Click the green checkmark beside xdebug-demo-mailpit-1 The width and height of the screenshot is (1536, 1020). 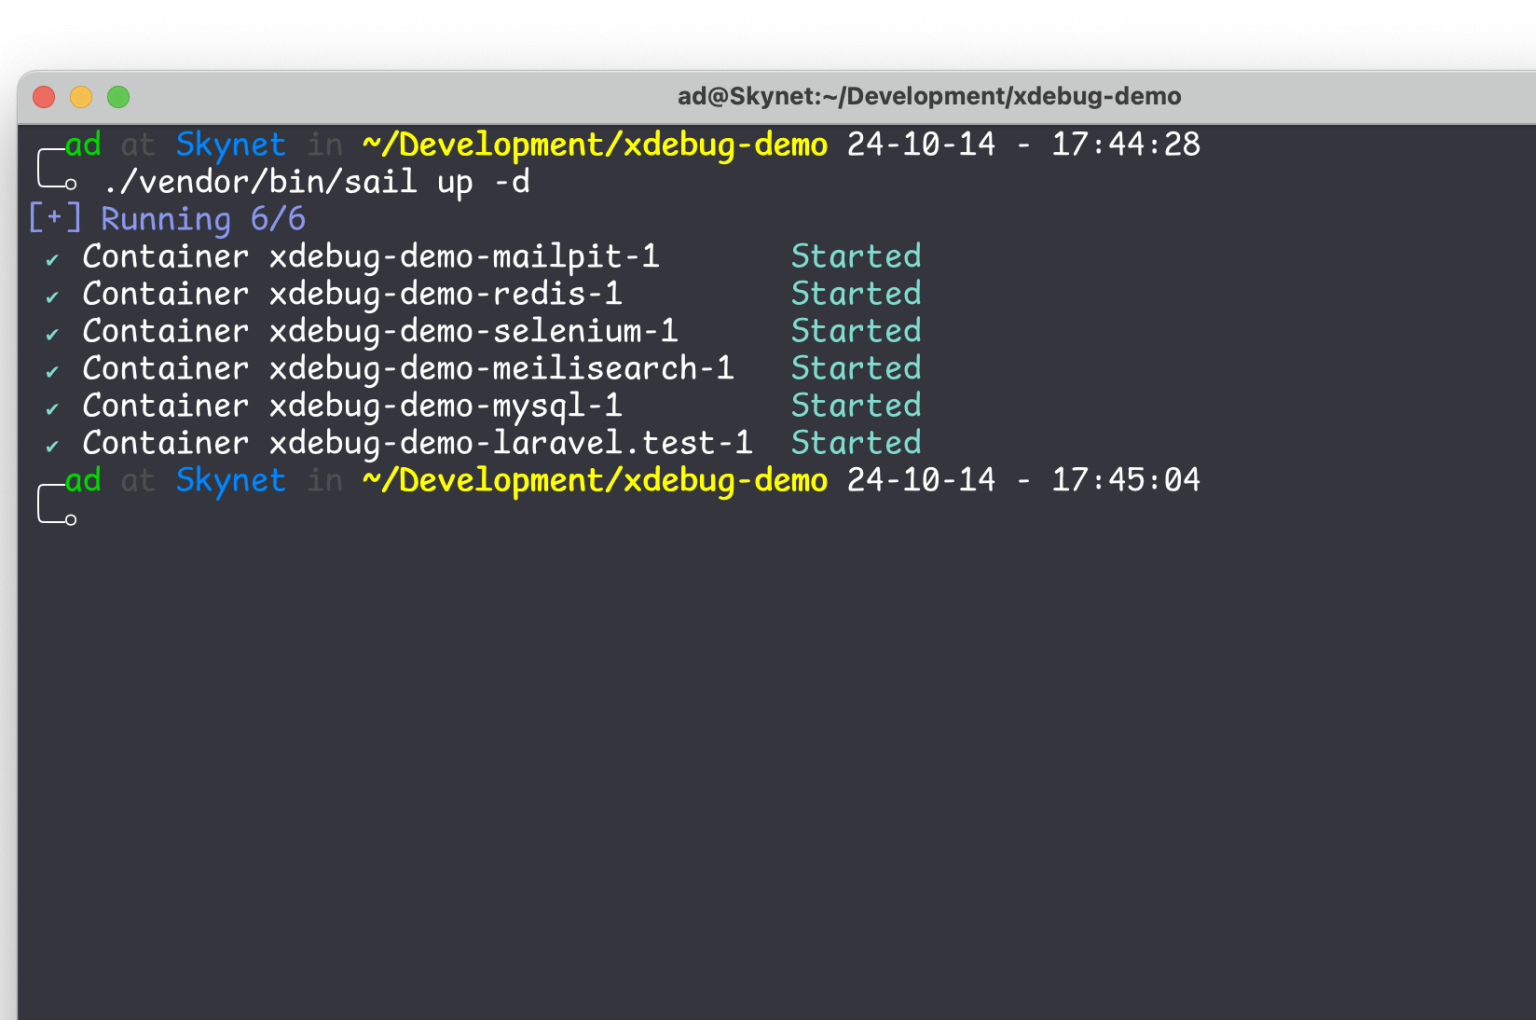point(51,257)
